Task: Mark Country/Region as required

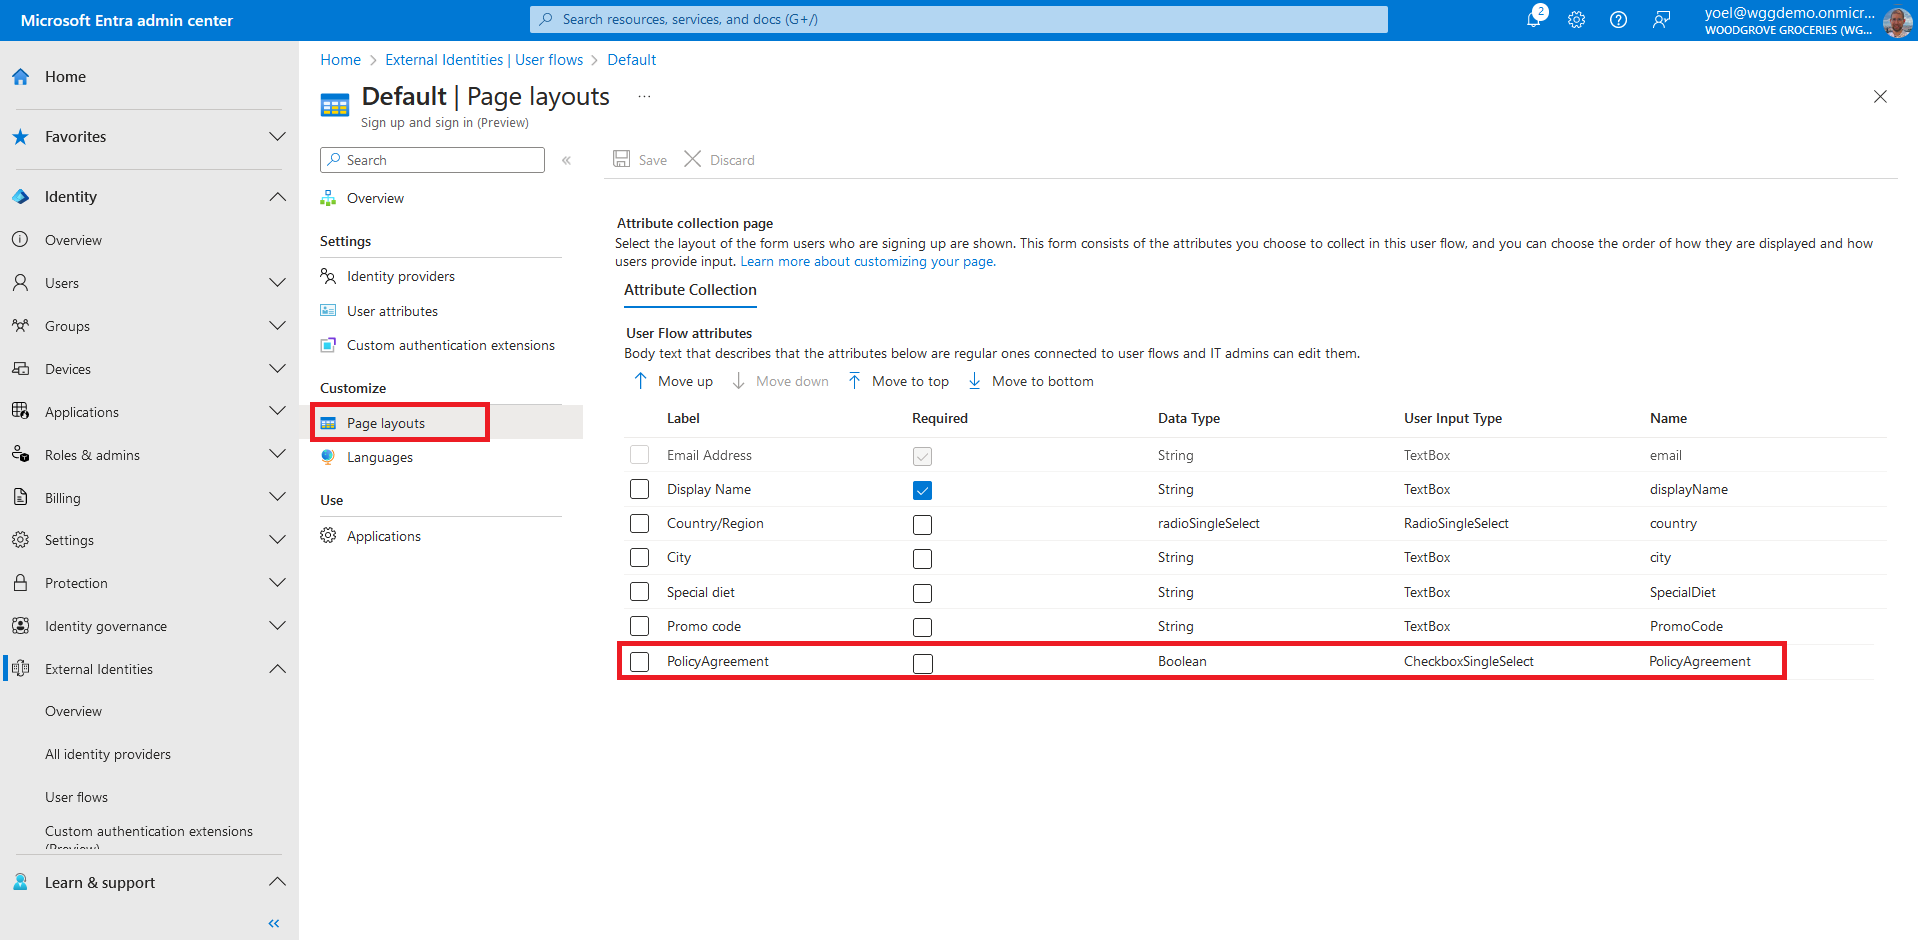Action: tap(922, 524)
